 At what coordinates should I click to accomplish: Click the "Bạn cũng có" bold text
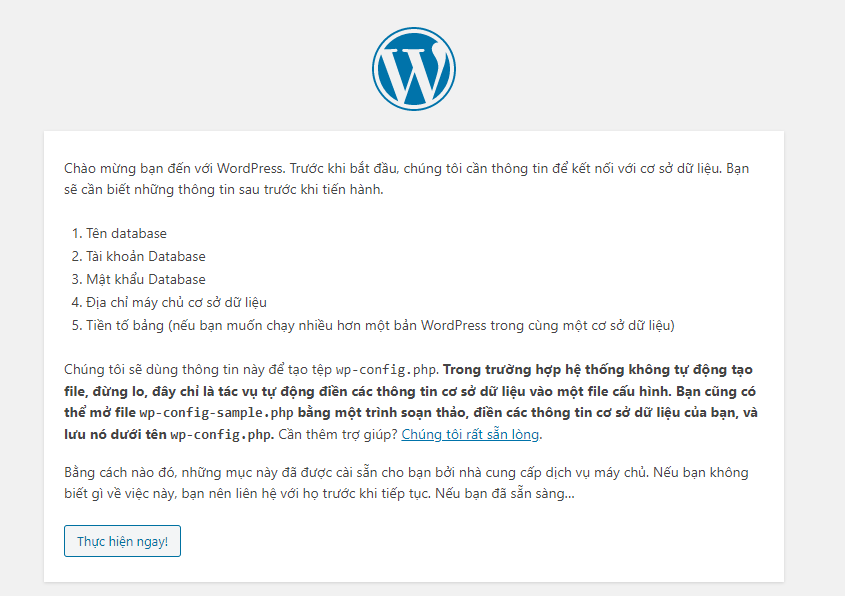(716, 391)
